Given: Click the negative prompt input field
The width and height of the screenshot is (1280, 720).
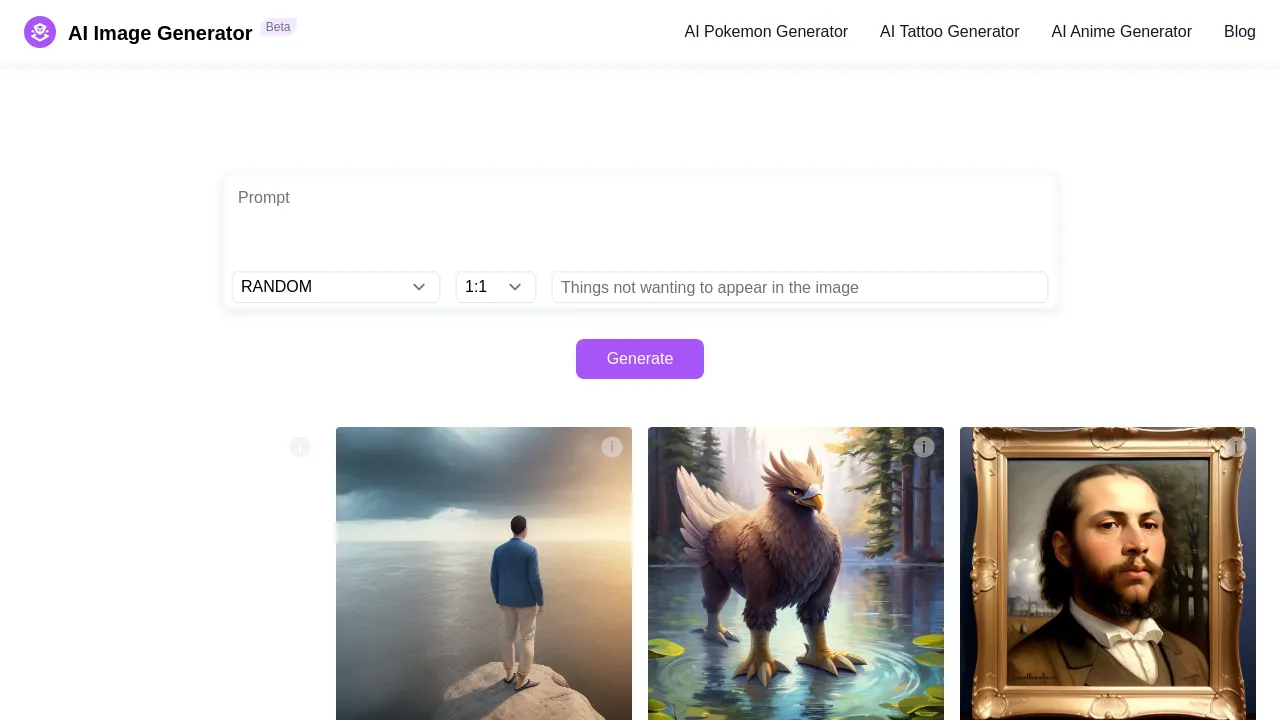Looking at the screenshot, I should (800, 287).
